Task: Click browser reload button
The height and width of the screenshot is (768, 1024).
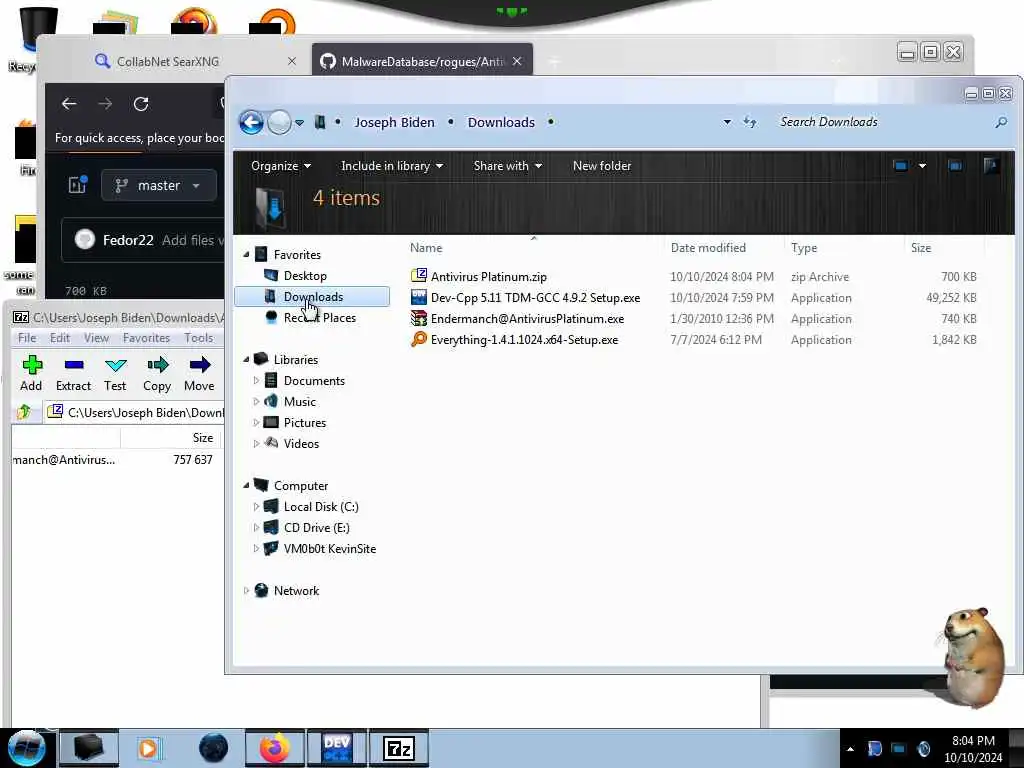Action: click(141, 104)
